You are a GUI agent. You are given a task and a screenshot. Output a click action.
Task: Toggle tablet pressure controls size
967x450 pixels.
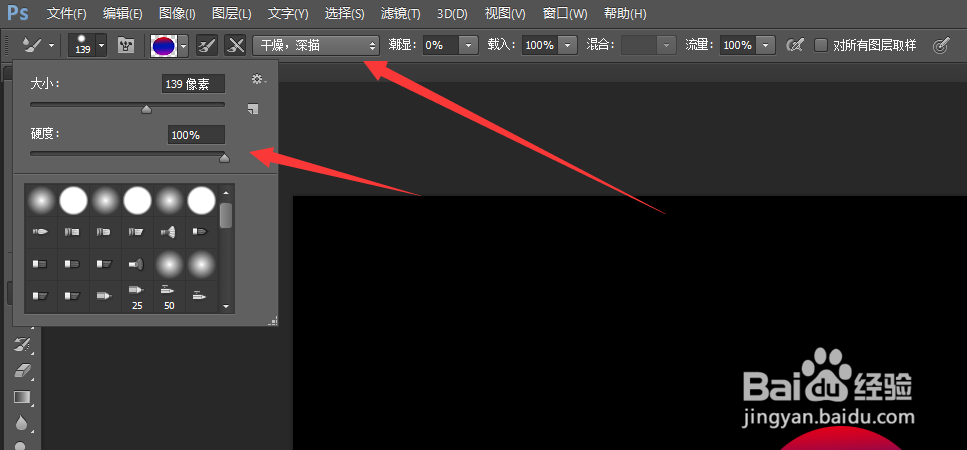[940, 45]
